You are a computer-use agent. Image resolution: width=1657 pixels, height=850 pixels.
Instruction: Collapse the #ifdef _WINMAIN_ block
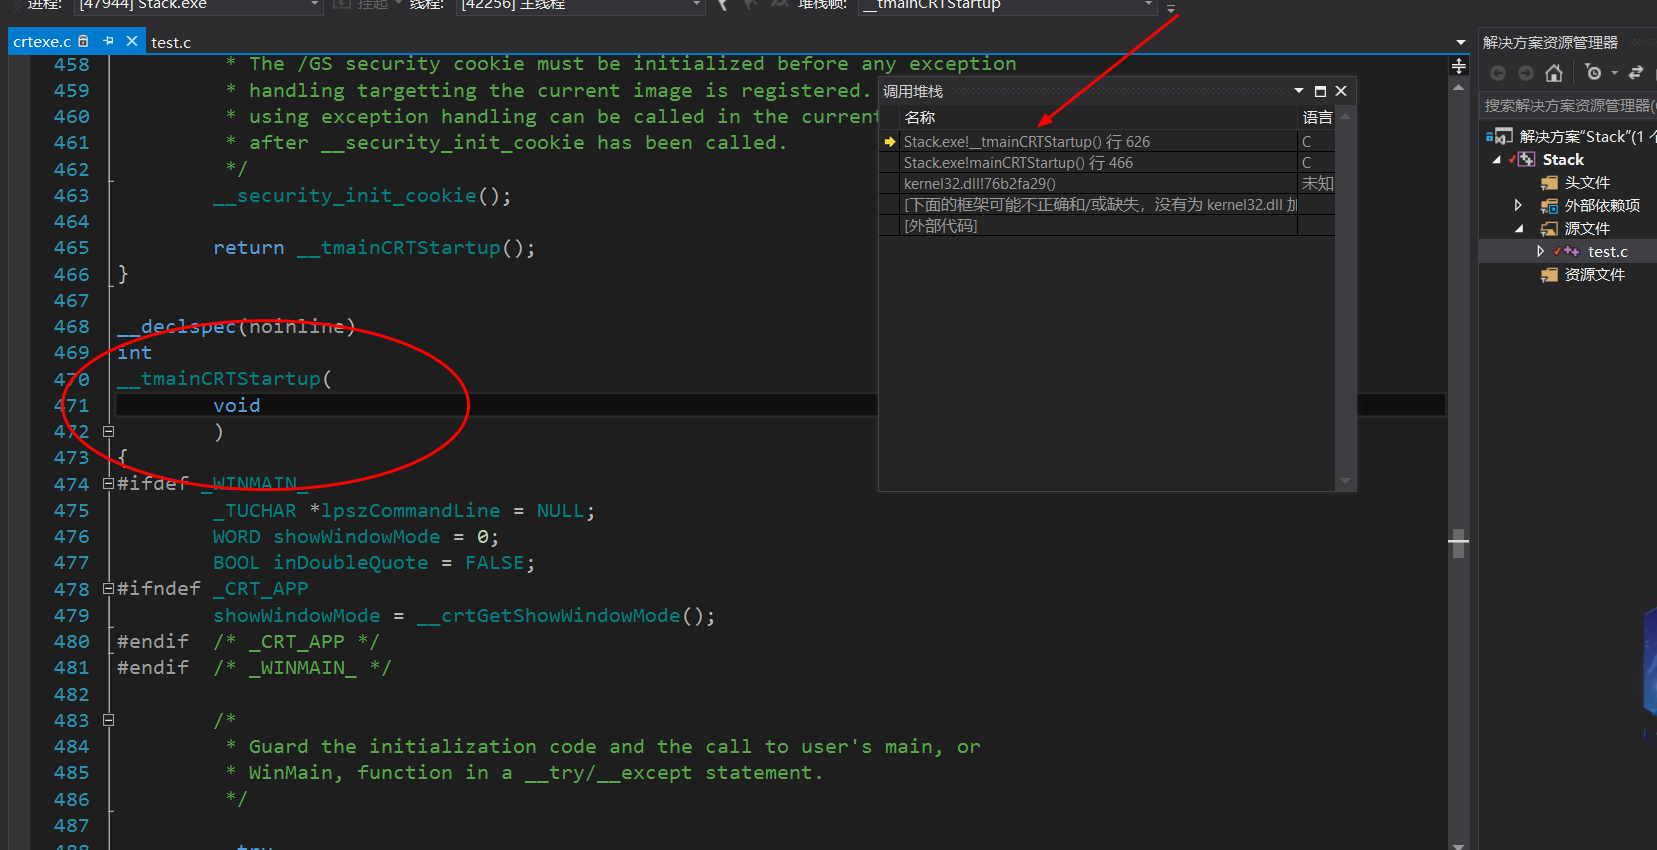(108, 484)
